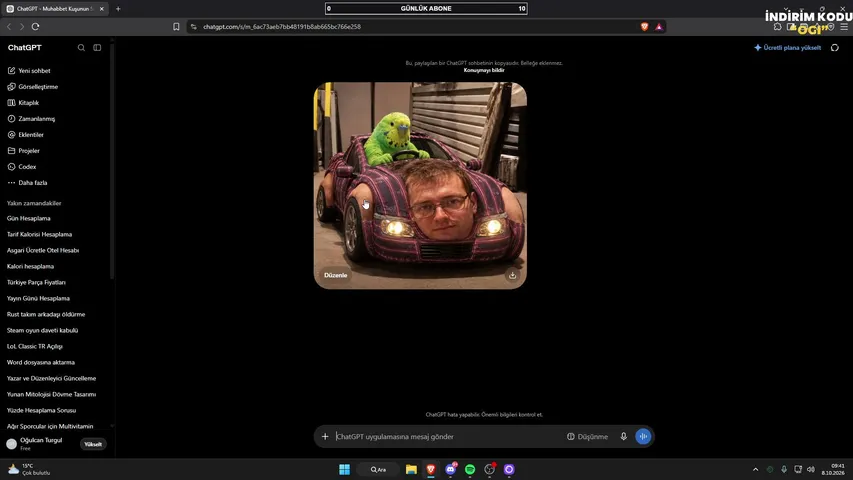The height and width of the screenshot is (480, 853).
Task: Open File Explorer from taskbar
Action: pos(411,470)
